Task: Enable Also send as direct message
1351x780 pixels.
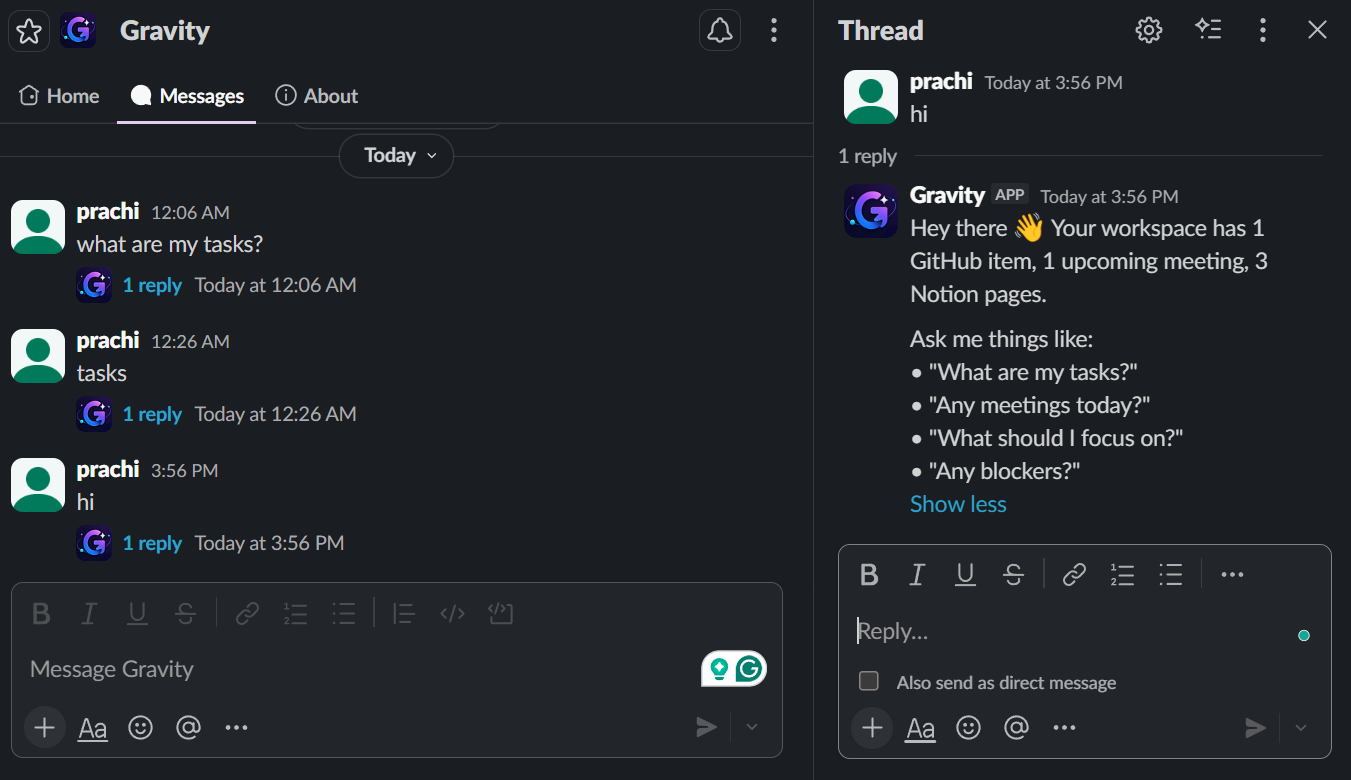Action: [x=869, y=681]
